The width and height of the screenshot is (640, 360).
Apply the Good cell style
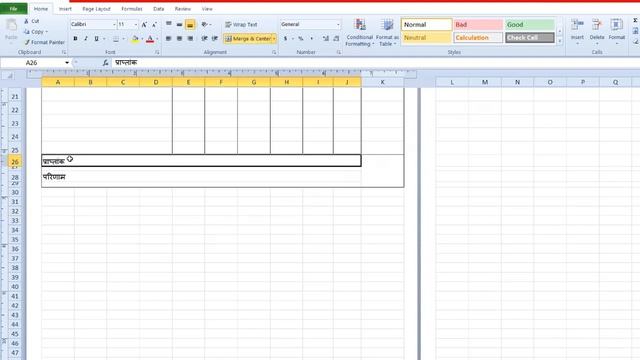[530, 24]
